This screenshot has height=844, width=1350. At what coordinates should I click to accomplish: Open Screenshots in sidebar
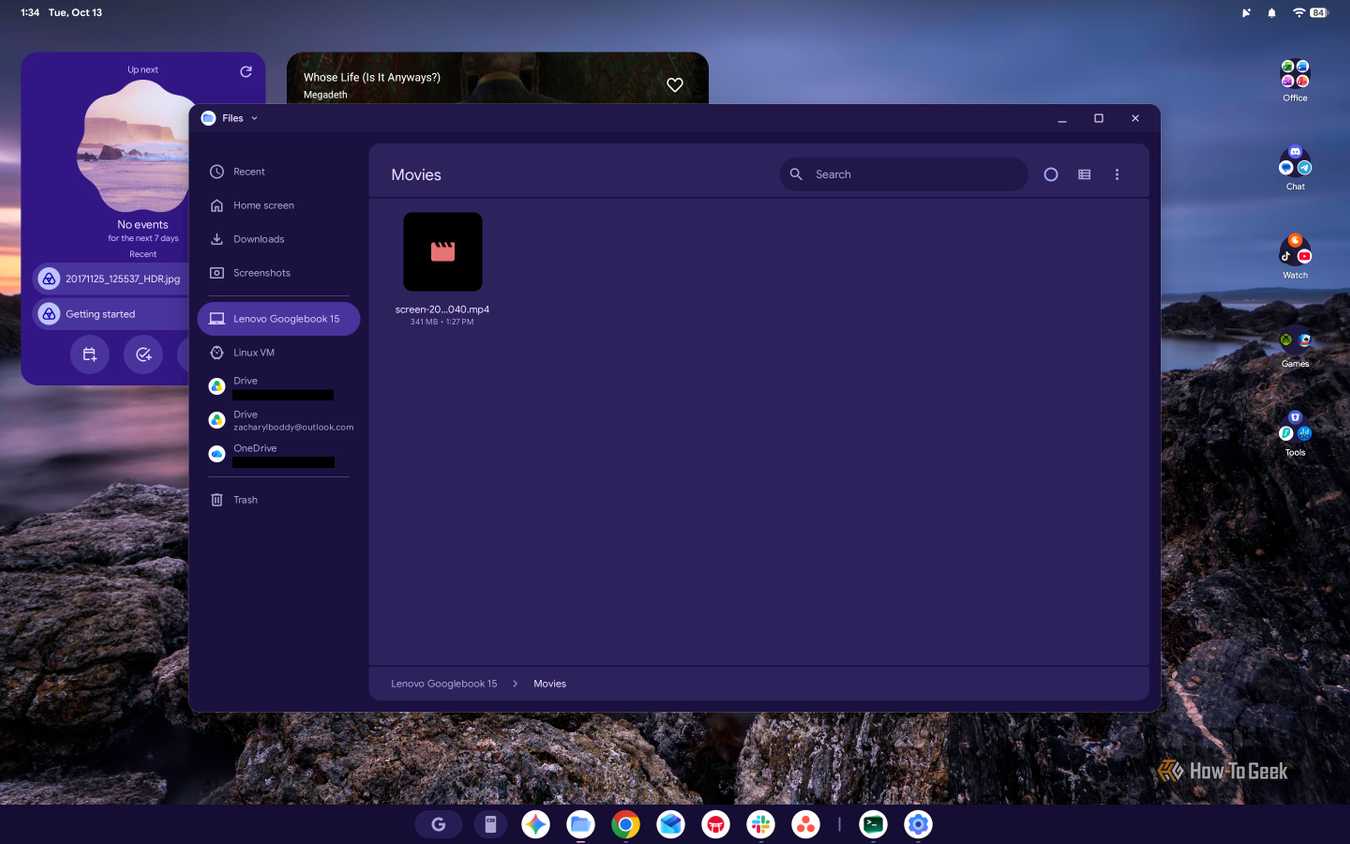[278, 273]
